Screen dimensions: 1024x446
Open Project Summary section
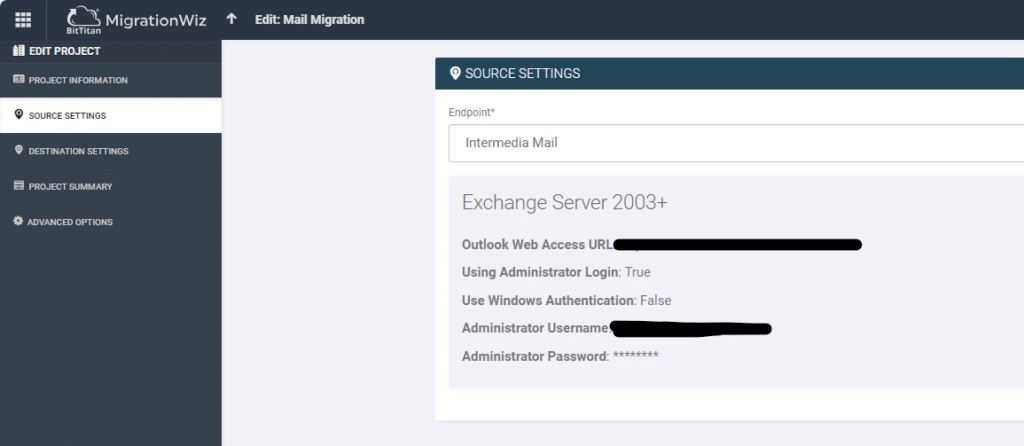pyautogui.click(x=110, y=187)
